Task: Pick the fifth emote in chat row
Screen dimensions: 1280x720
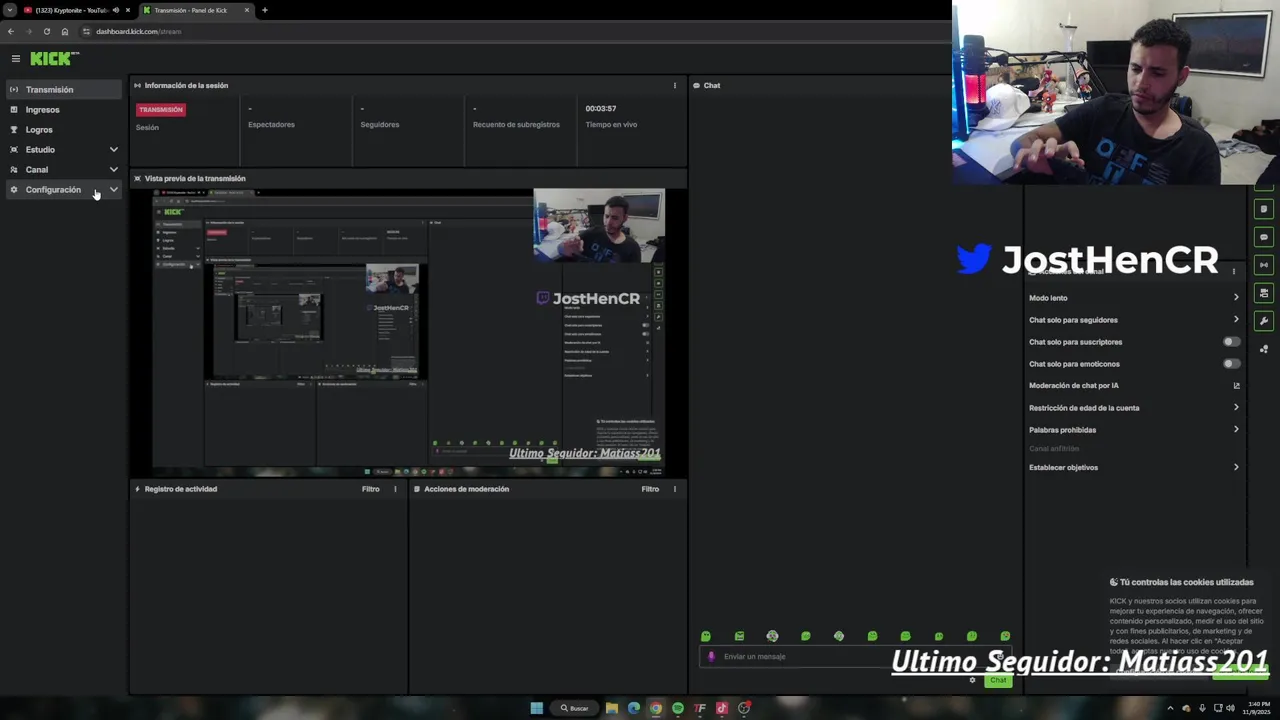Action: coord(839,636)
